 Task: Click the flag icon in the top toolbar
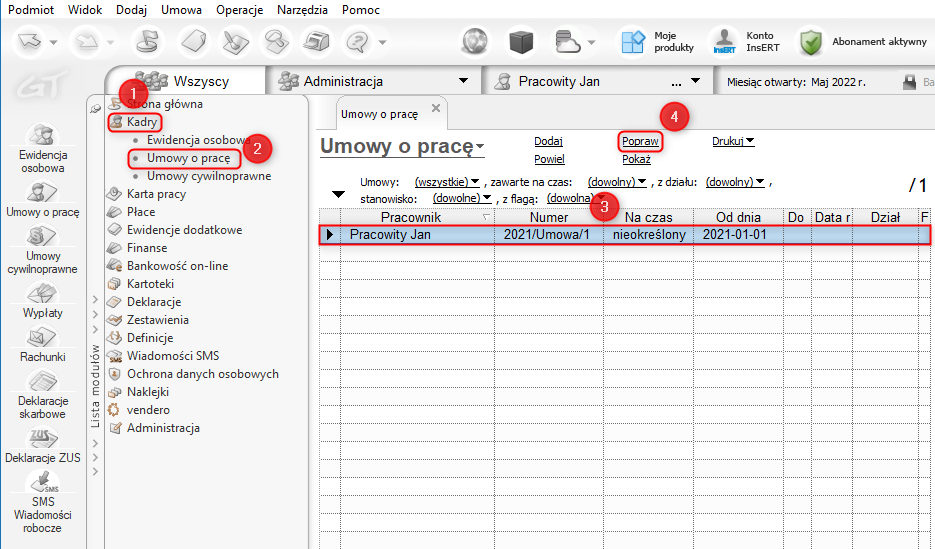coord(147,42)
